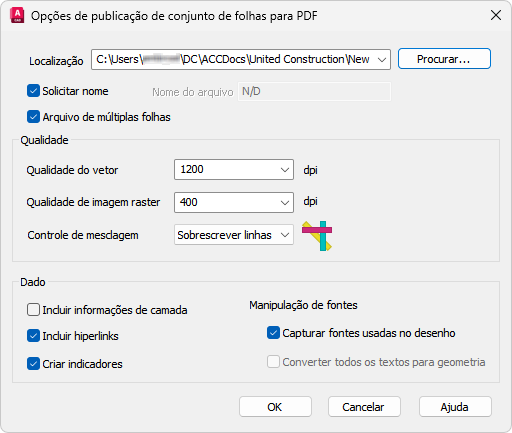The width and height of the screenshot is (512, 433).
Task: Click inside the Localização path field
Action: pyautogui.click(x=233, y=60)
